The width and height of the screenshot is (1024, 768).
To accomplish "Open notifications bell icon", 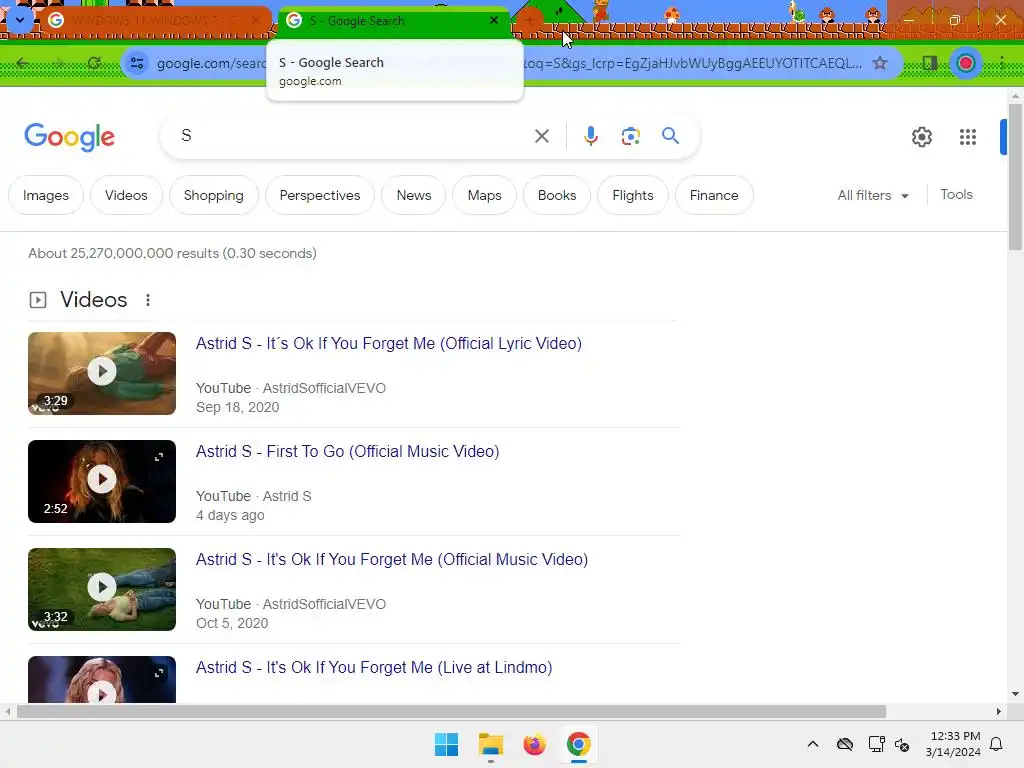I will tap(997, 744).
